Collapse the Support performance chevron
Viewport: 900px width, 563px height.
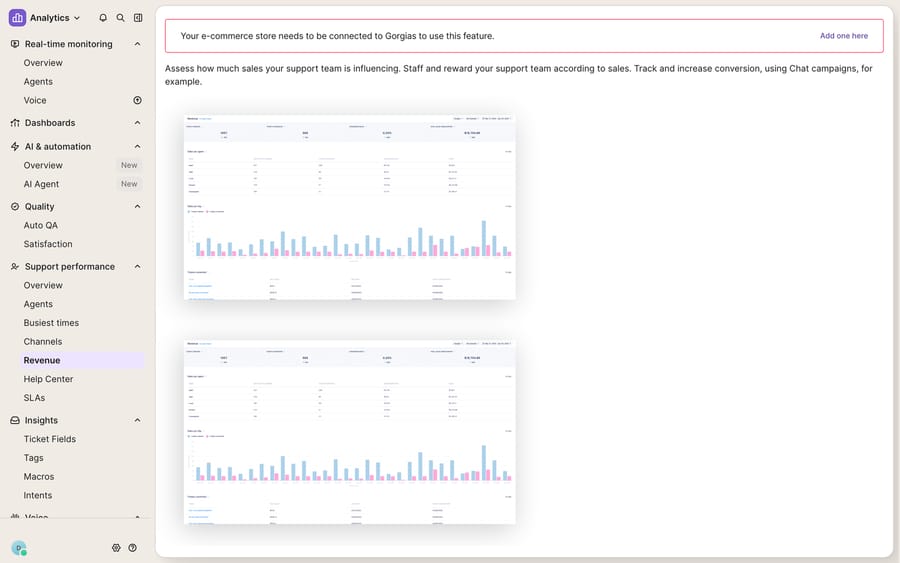[x=138, y=267]
